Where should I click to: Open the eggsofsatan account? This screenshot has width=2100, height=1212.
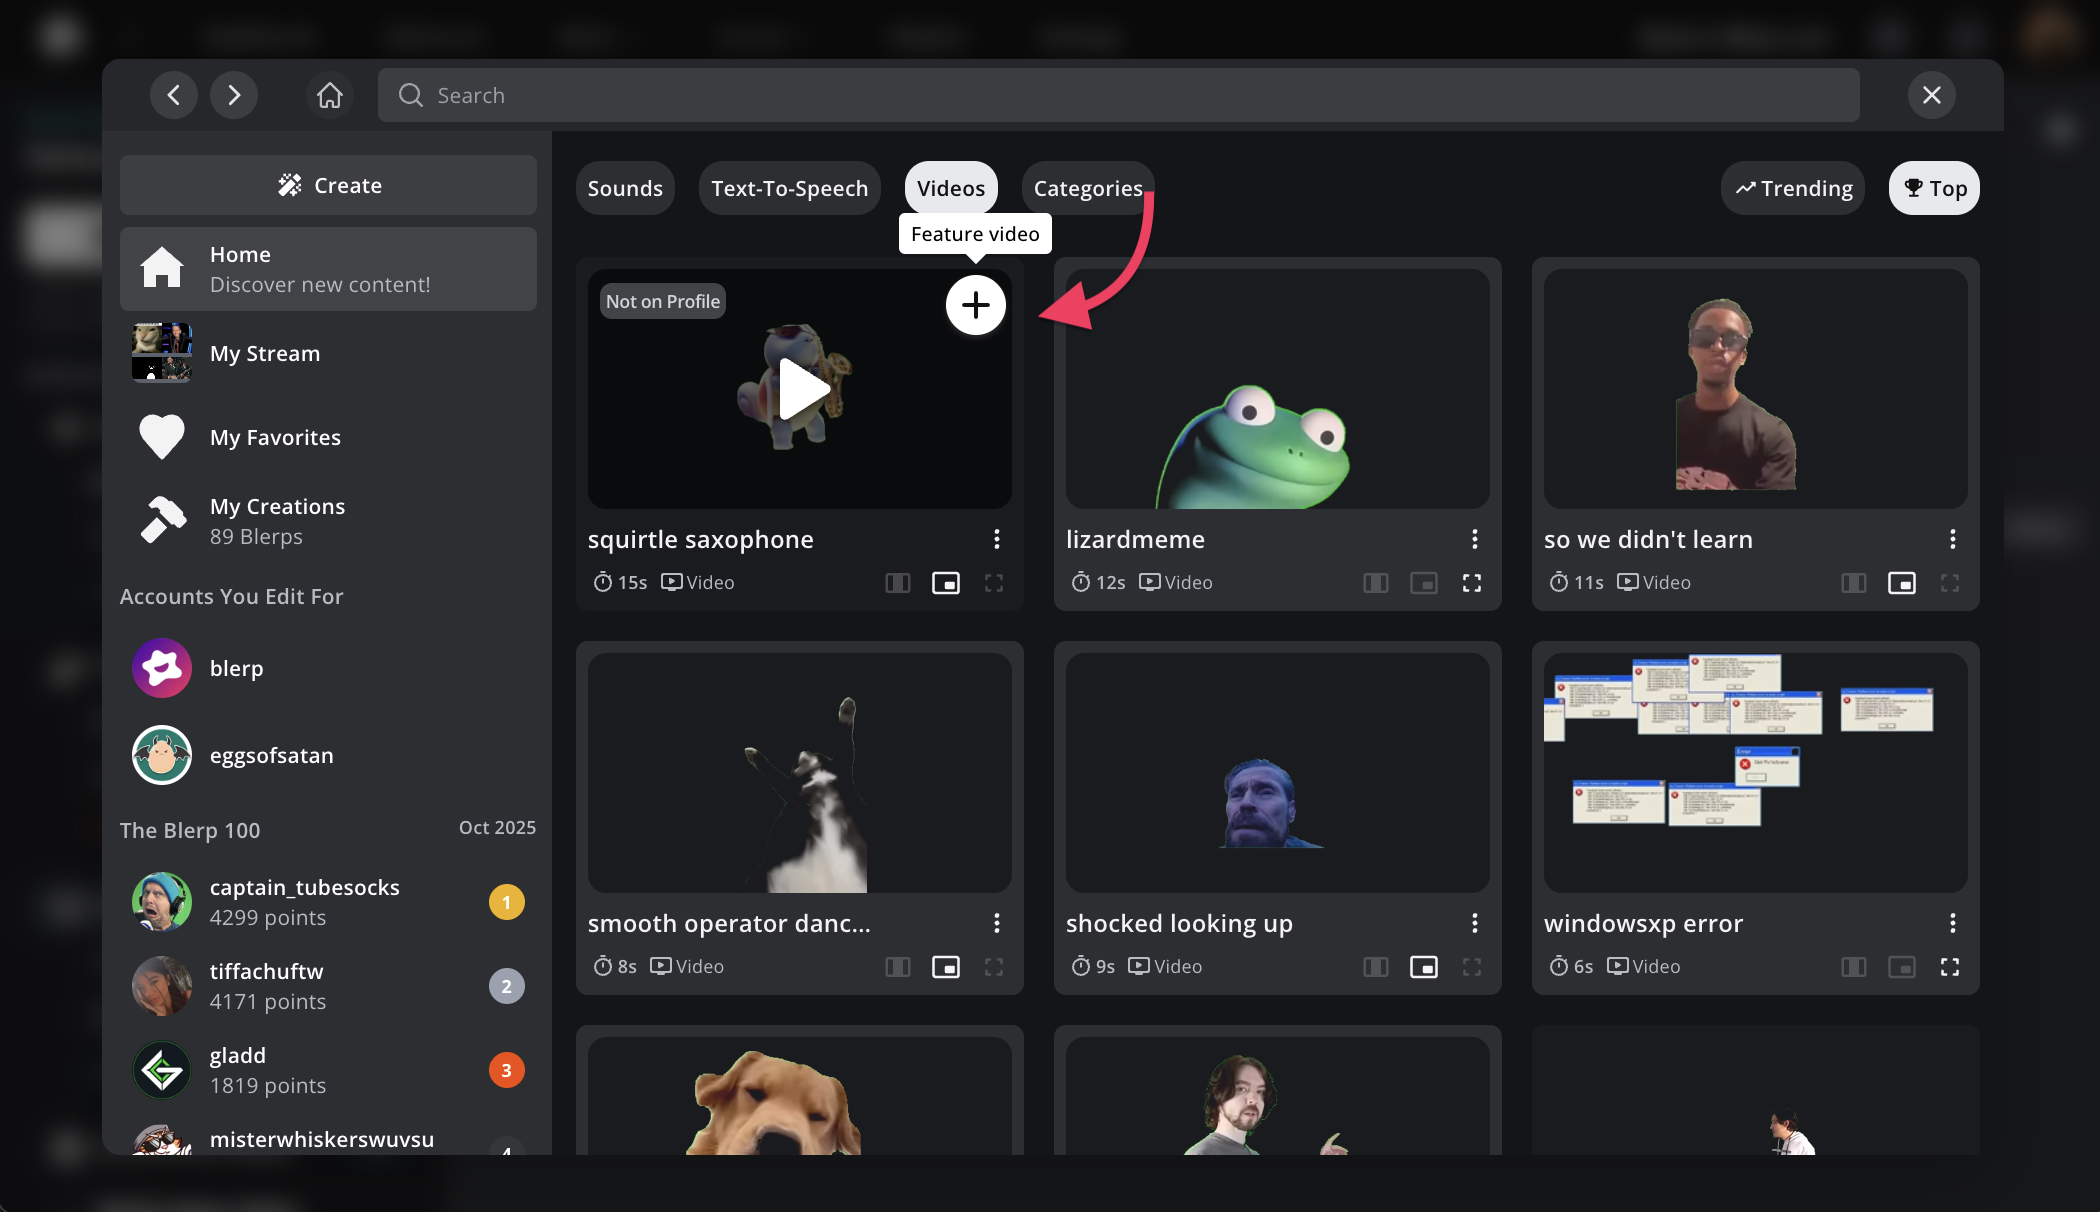[270, 755]
